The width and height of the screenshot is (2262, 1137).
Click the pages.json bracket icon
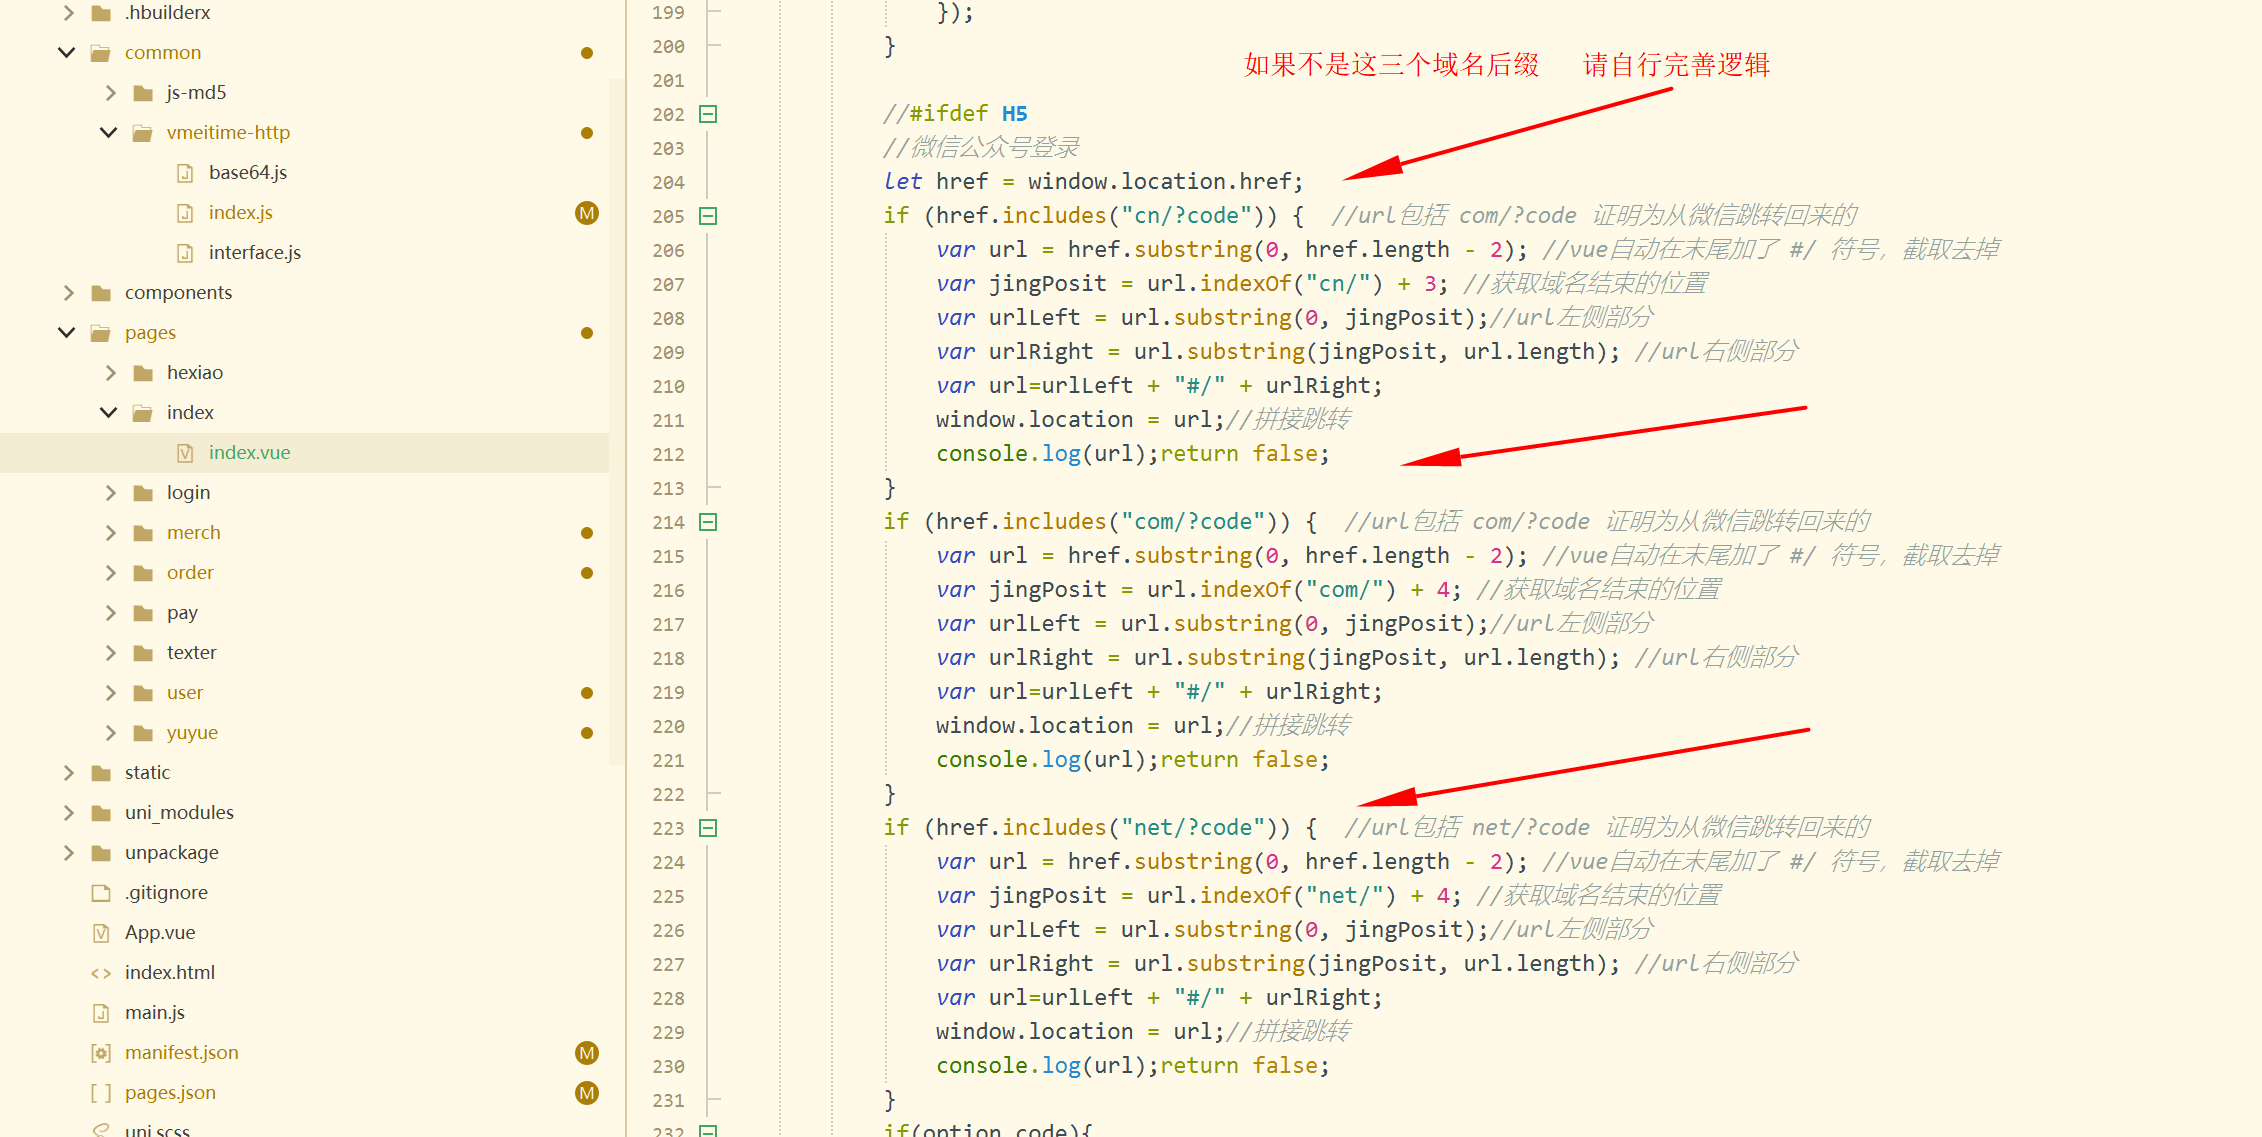[x=101, y=1093]
